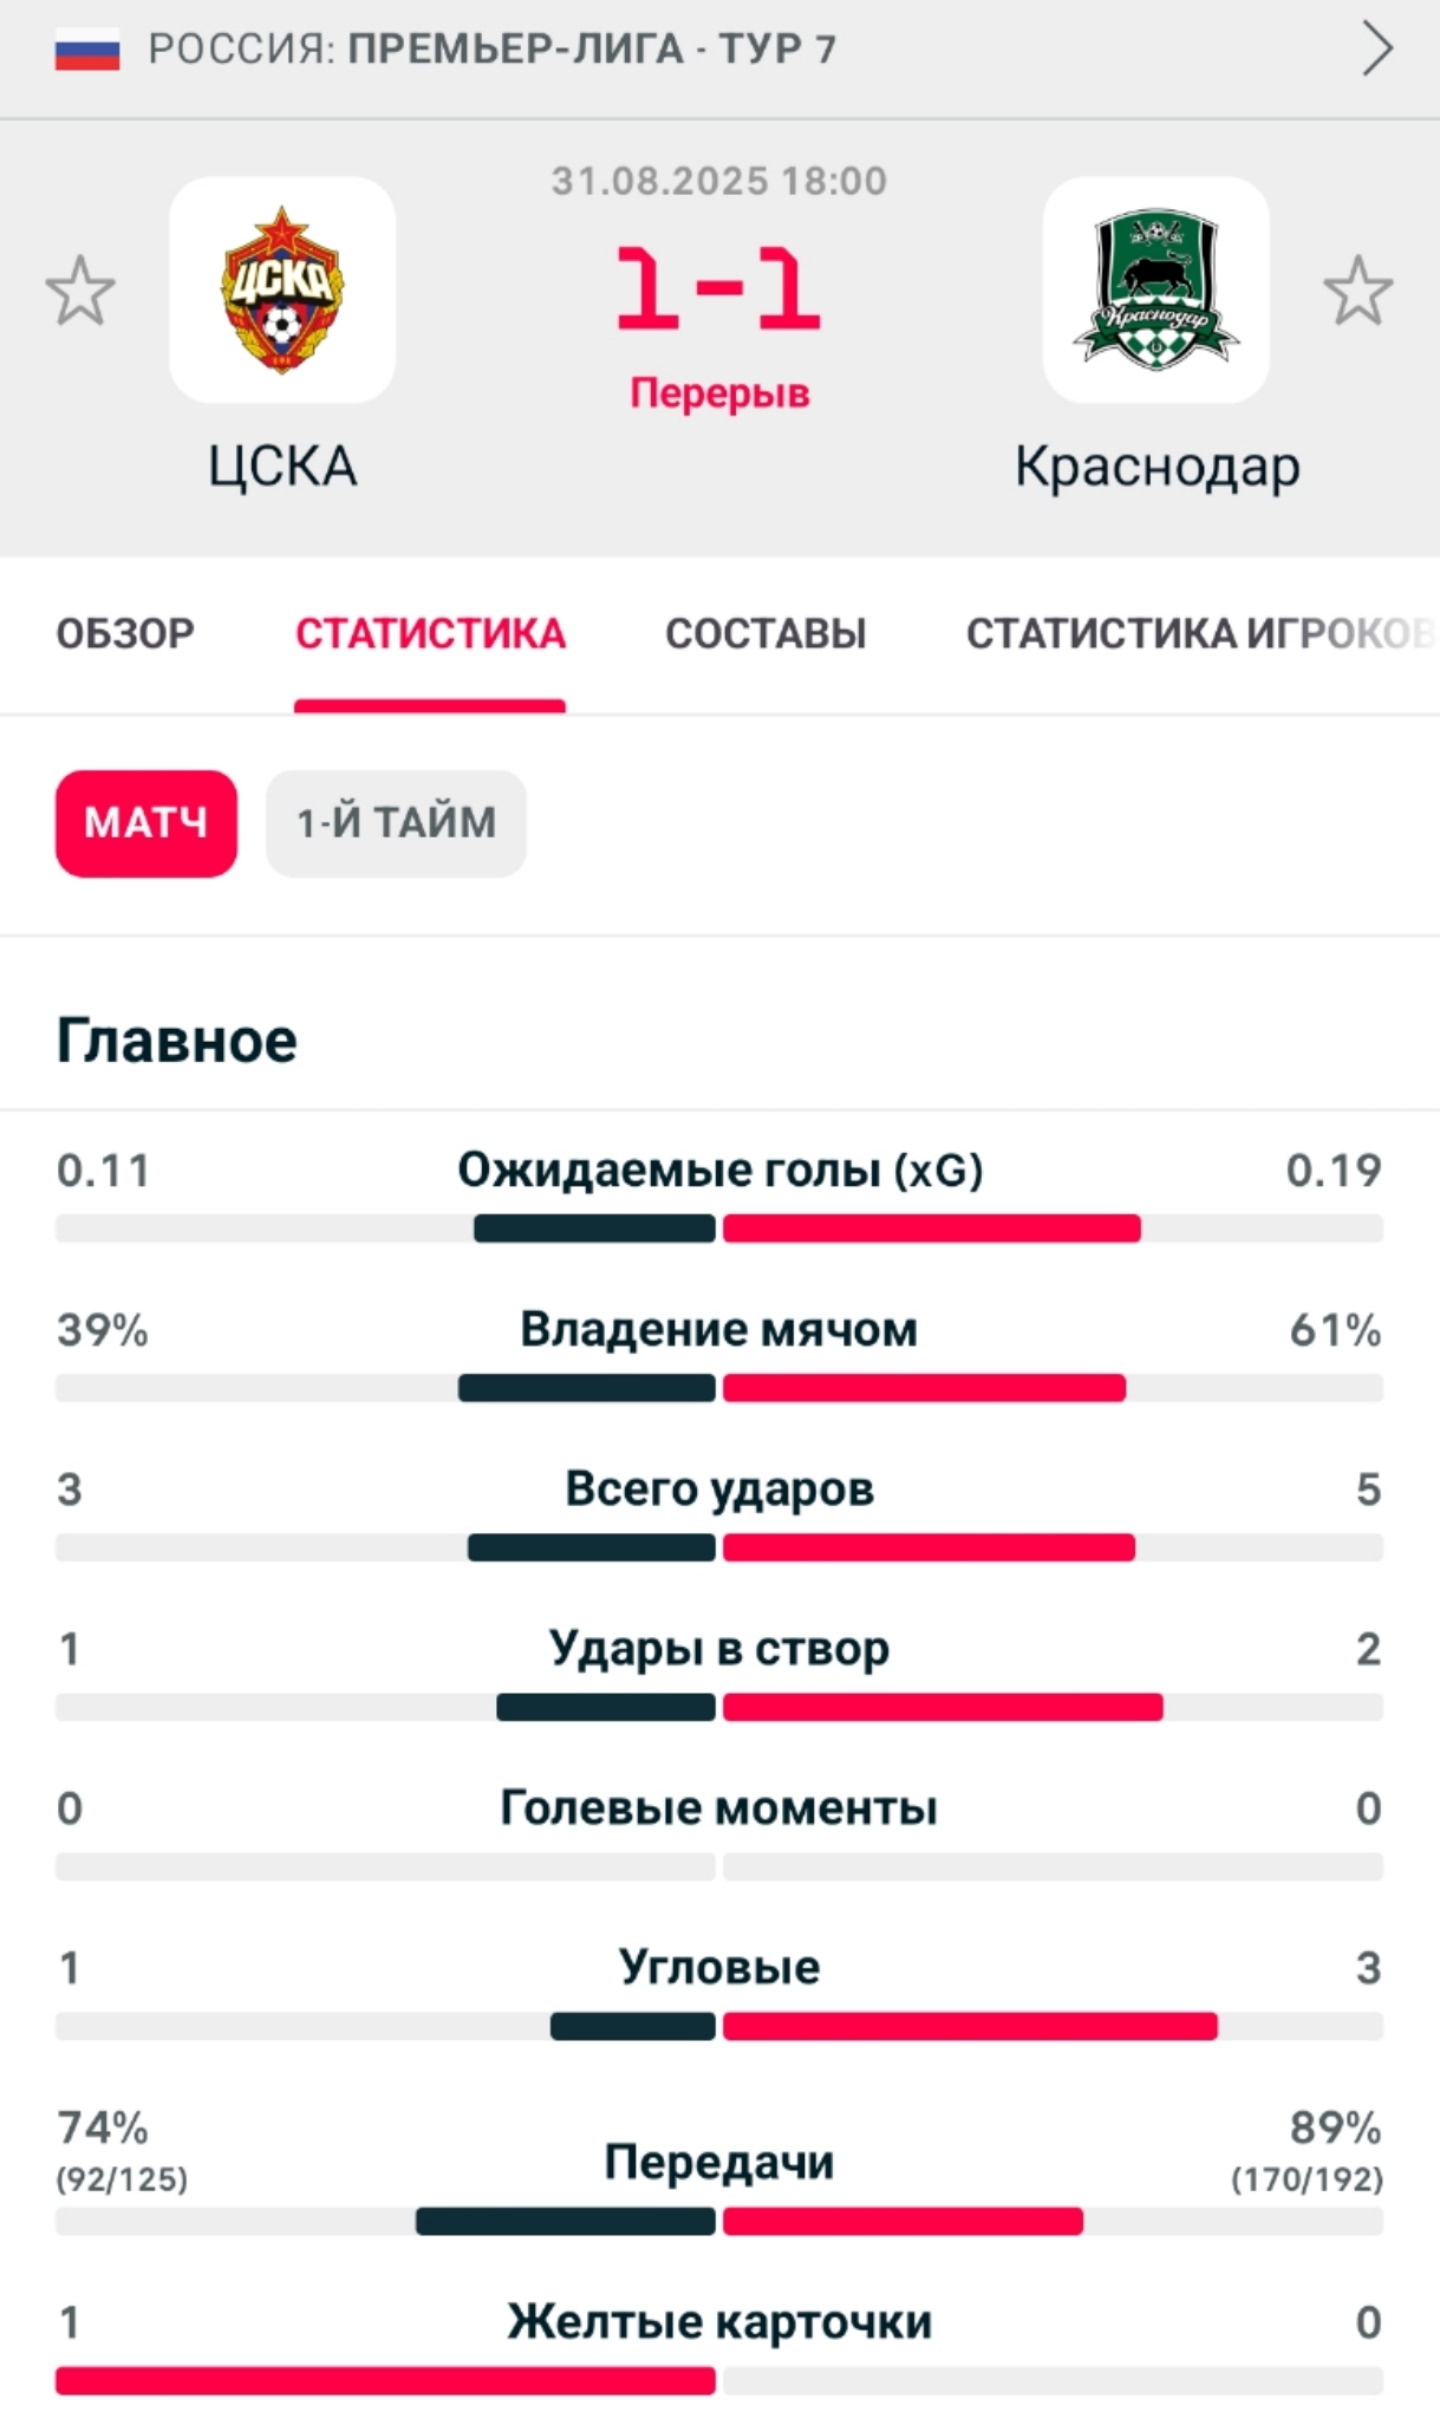Favorite ЦСКА with the left star icon
This screenshot has height=2412, width=1440.
tap(81, 291)
